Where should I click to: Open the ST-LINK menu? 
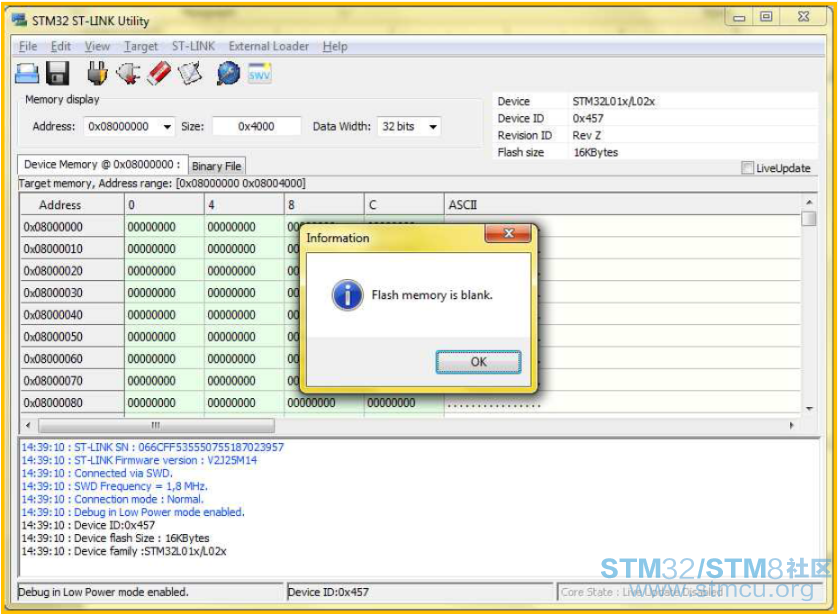pos(193,46)
